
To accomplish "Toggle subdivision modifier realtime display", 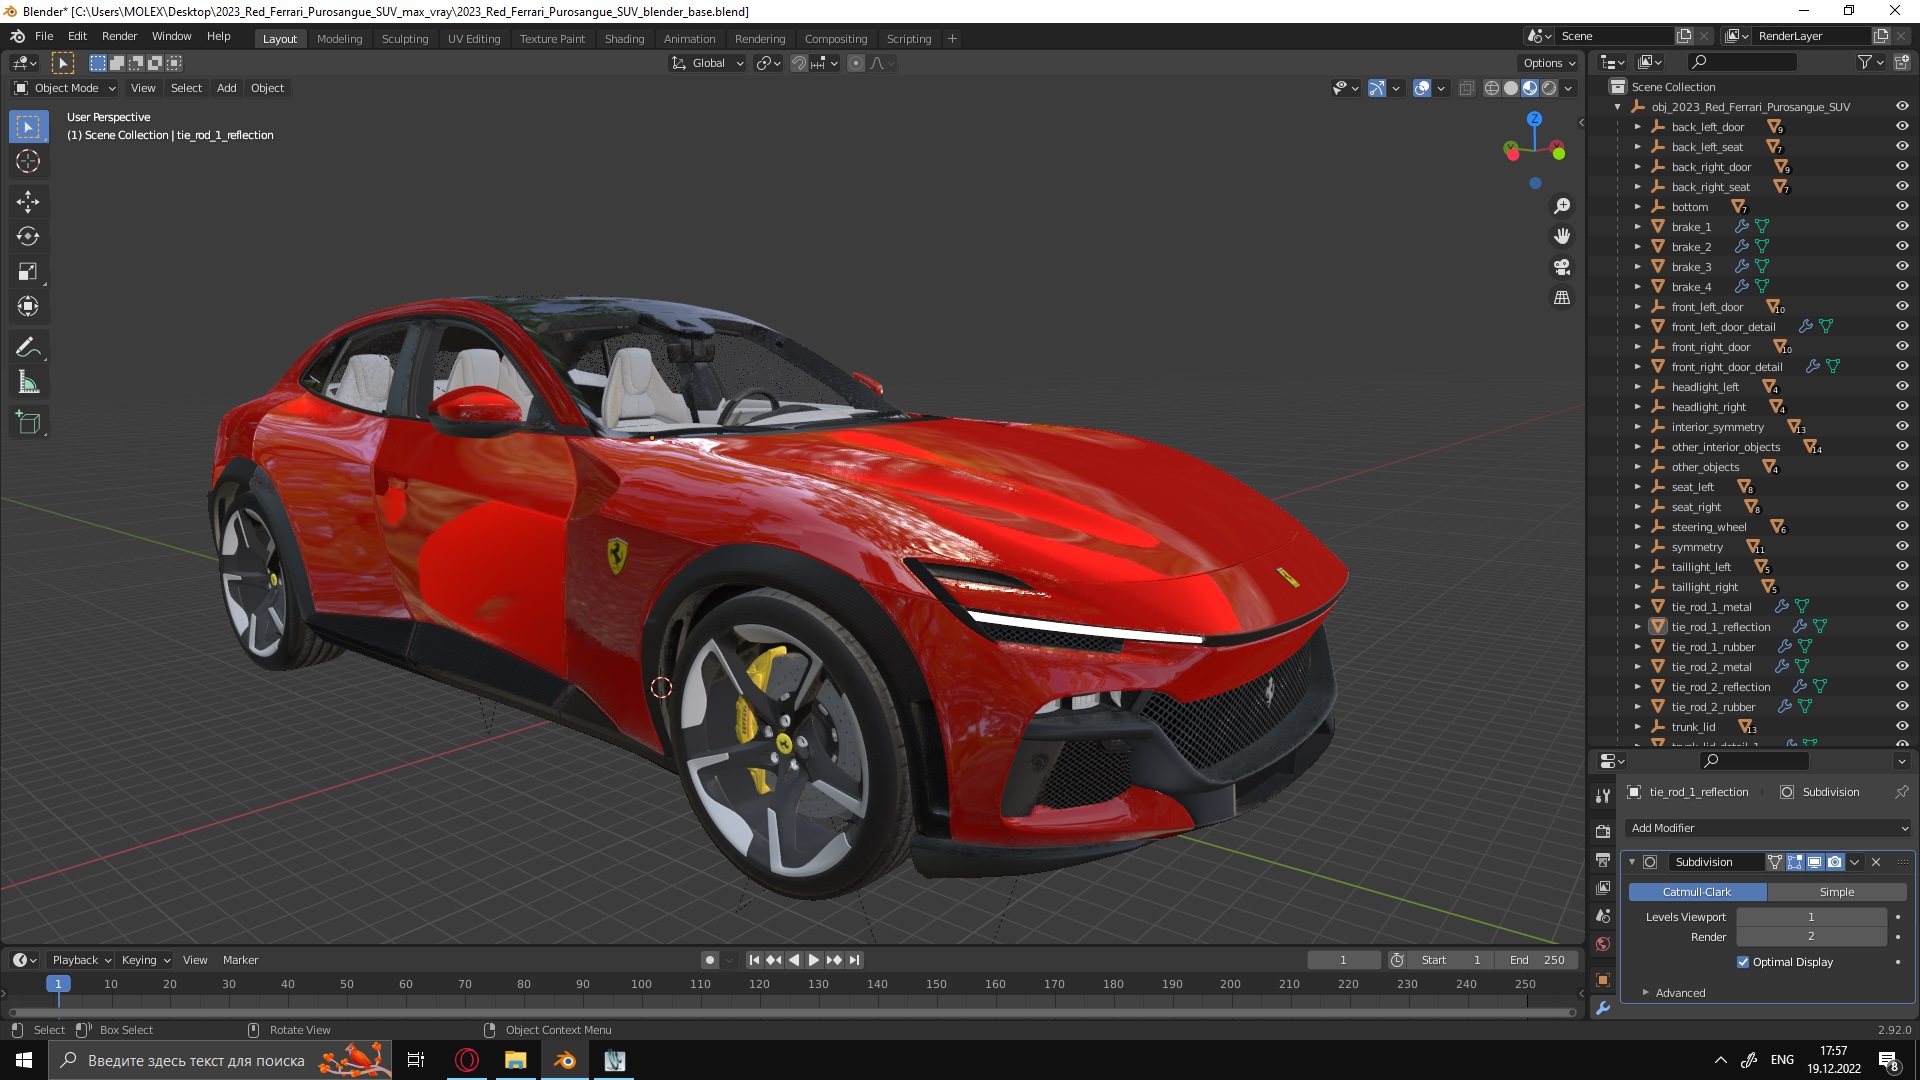I will pos(1815,862).
